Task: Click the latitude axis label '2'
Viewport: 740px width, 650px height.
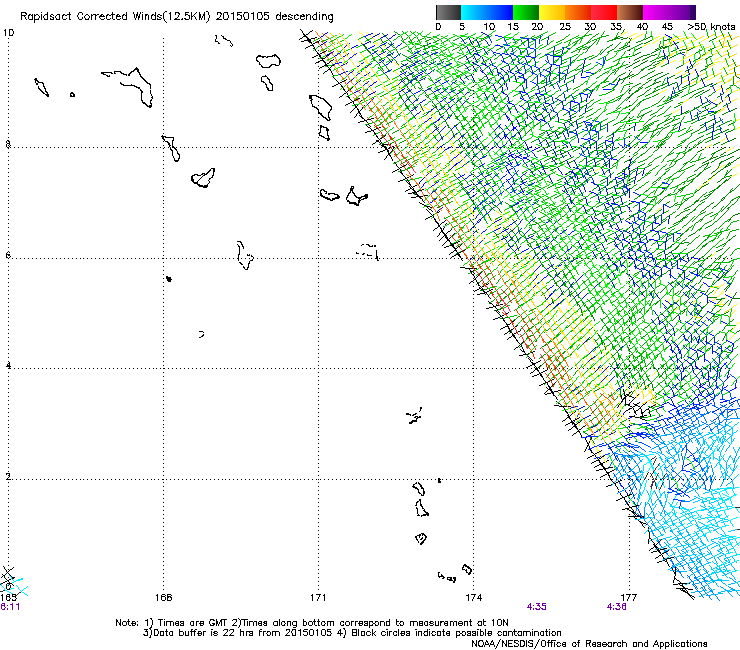Action: [x=8, y=476]
